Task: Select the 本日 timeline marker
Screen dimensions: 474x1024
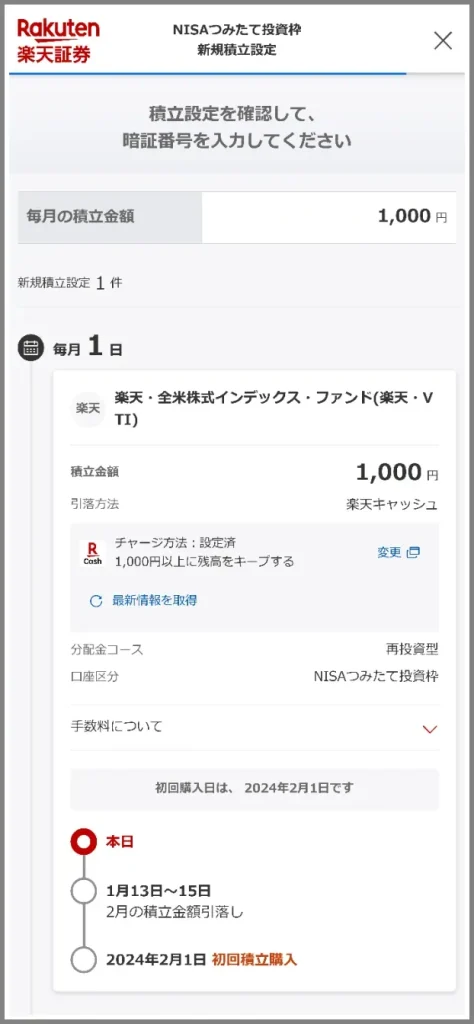Action: [x=84, y=842]
